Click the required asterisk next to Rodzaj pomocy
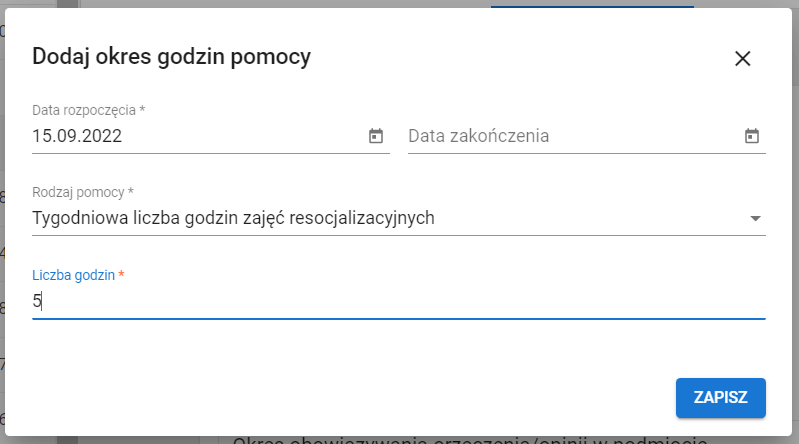 pos(131,191)
